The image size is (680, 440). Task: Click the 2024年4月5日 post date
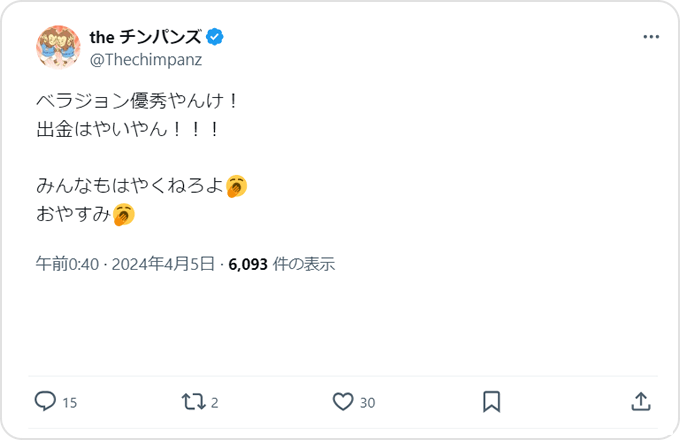tap(163, 265)
